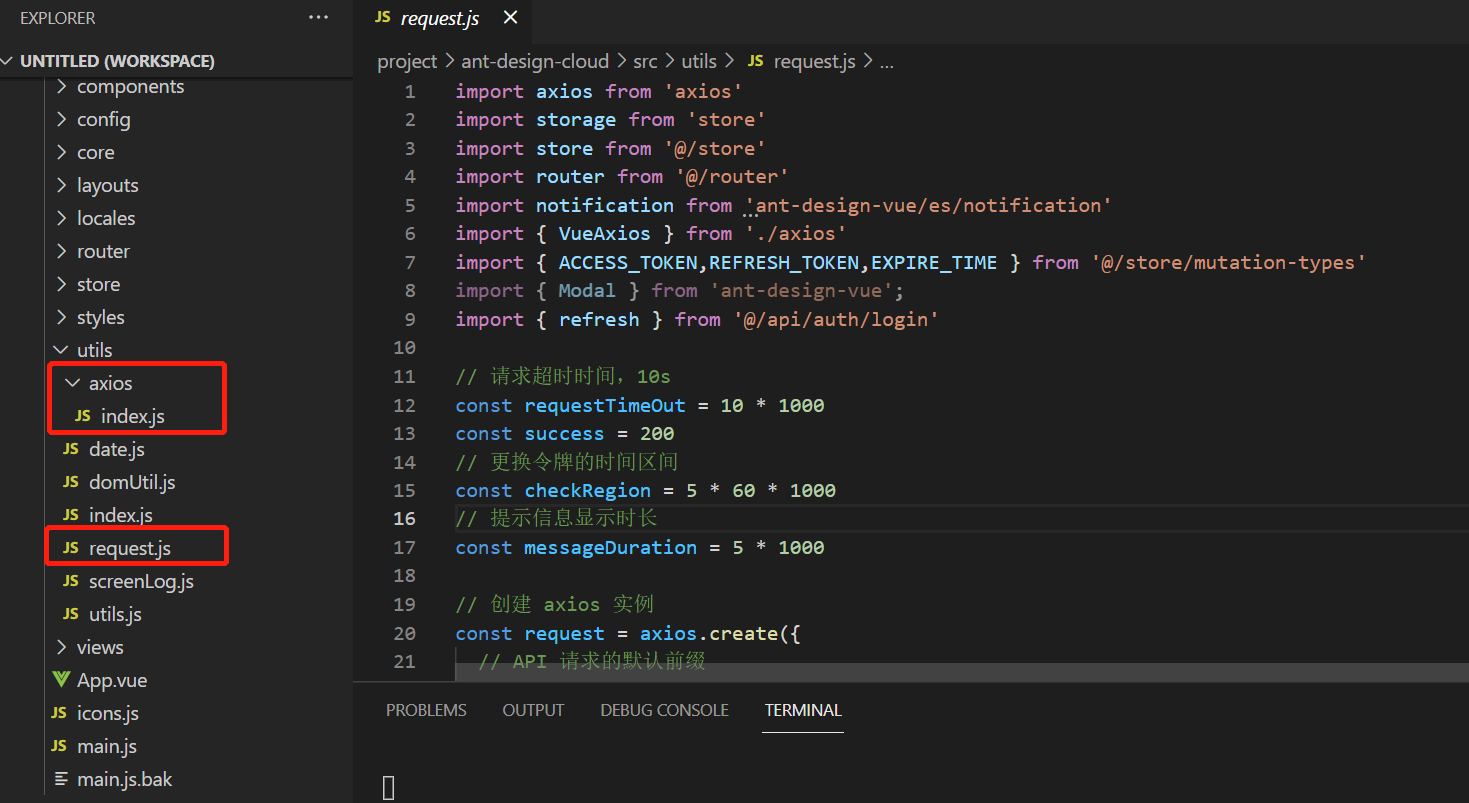Click 'Modal' on line 8
Screen dimensions: 1469x803
click(x=588, y=291)
